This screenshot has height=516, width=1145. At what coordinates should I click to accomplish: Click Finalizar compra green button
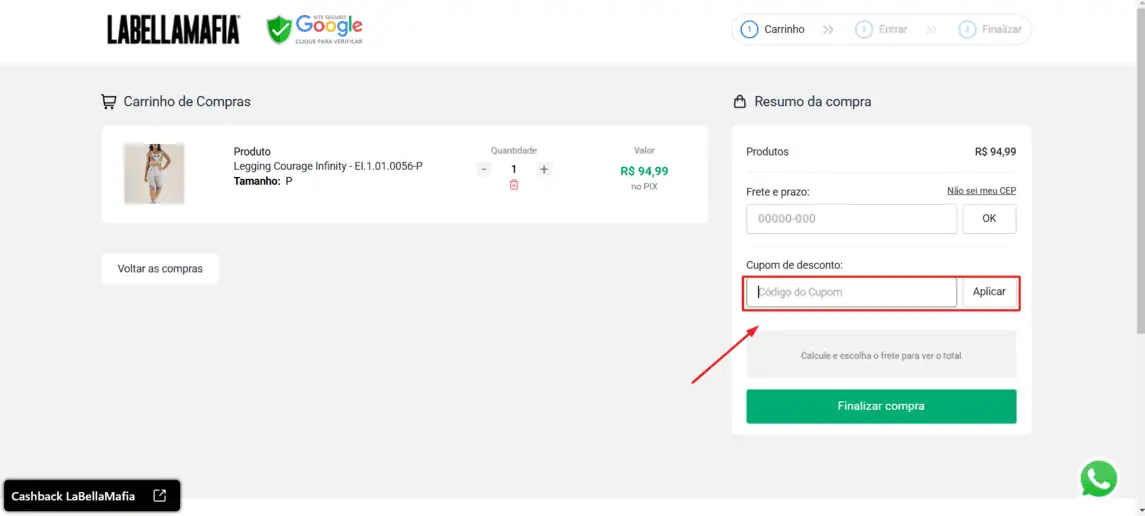[x=881, y=406]
